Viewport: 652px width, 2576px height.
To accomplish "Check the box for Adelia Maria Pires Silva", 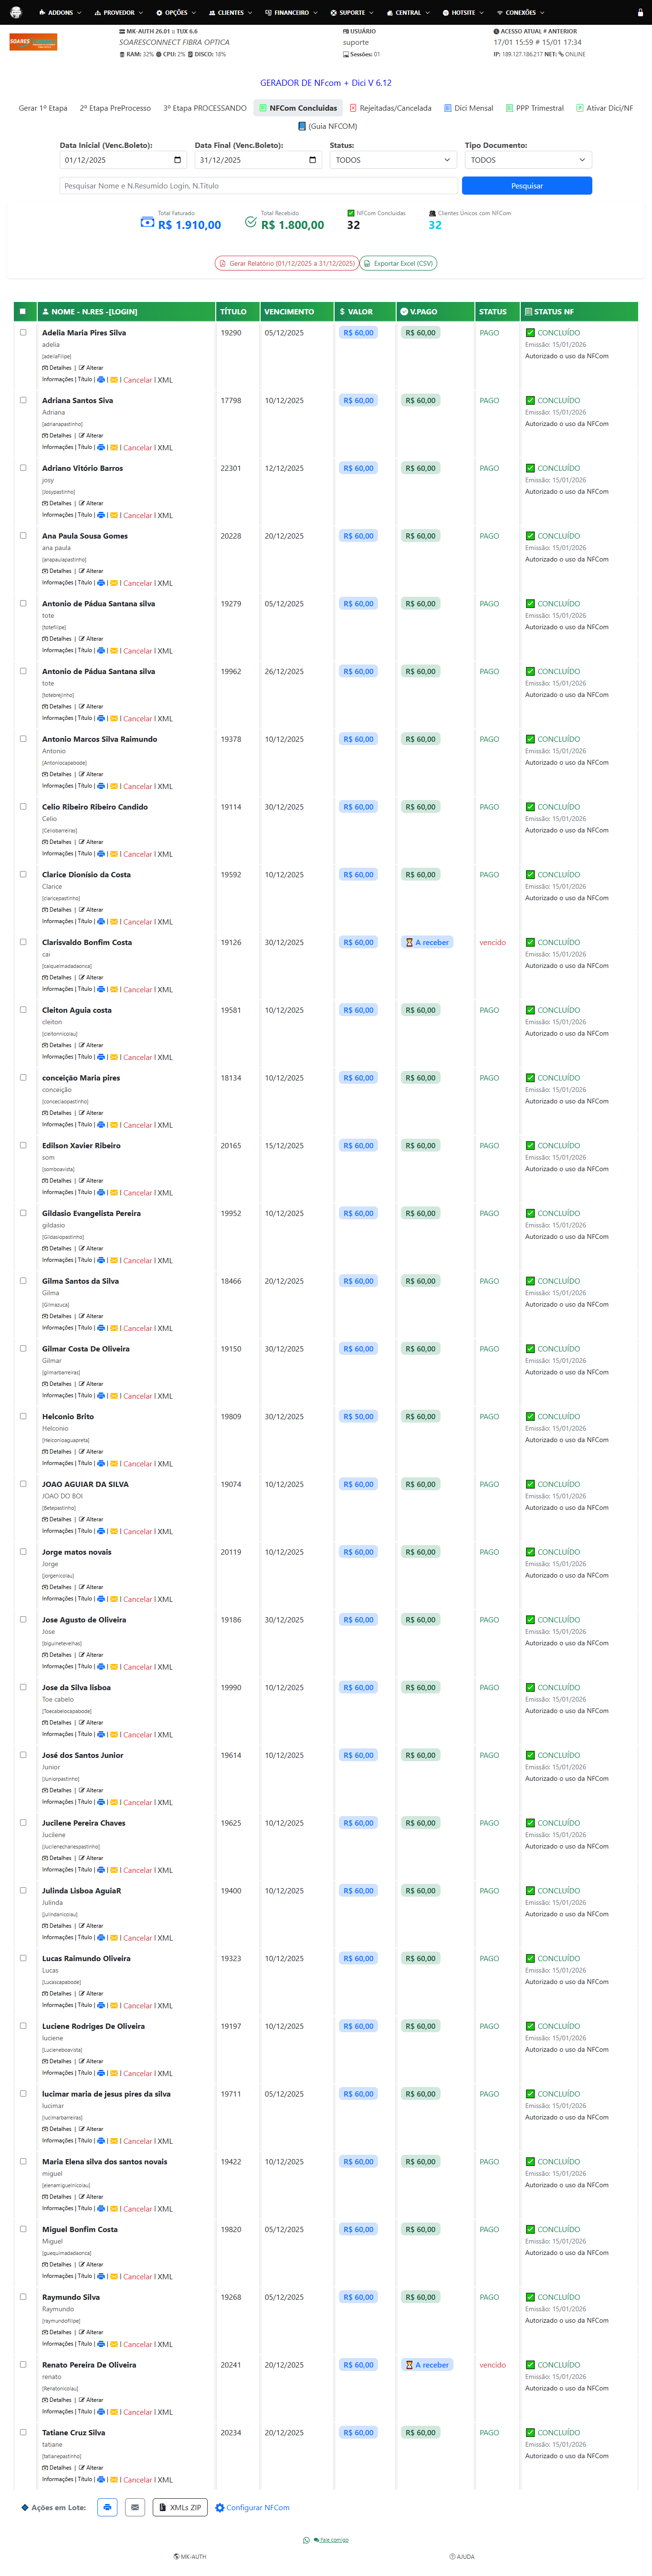I will click(23, 333).
